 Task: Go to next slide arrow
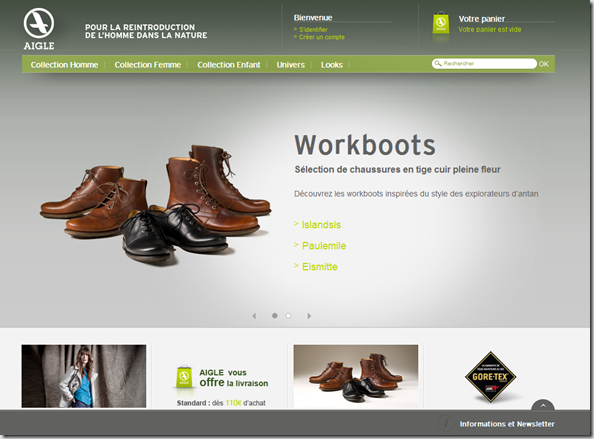pyautogui.click(x=309, y=316)
